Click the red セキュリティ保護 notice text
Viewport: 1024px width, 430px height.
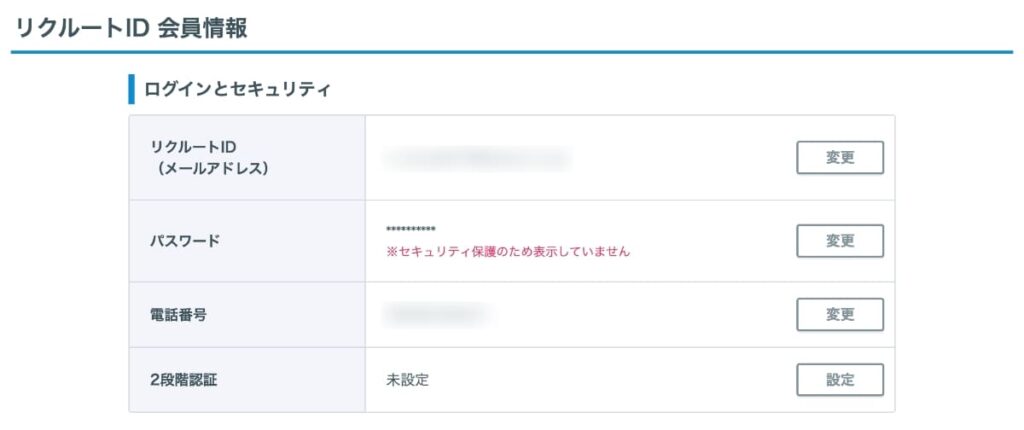(508, 252)
